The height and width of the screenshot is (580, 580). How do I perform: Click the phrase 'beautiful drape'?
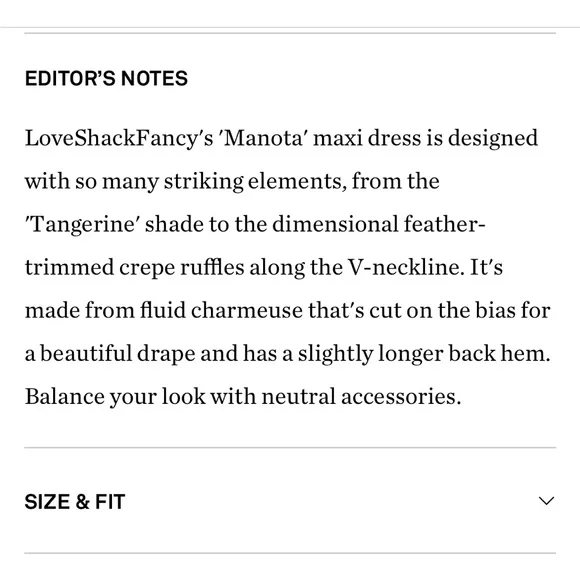tap(118, 354)
